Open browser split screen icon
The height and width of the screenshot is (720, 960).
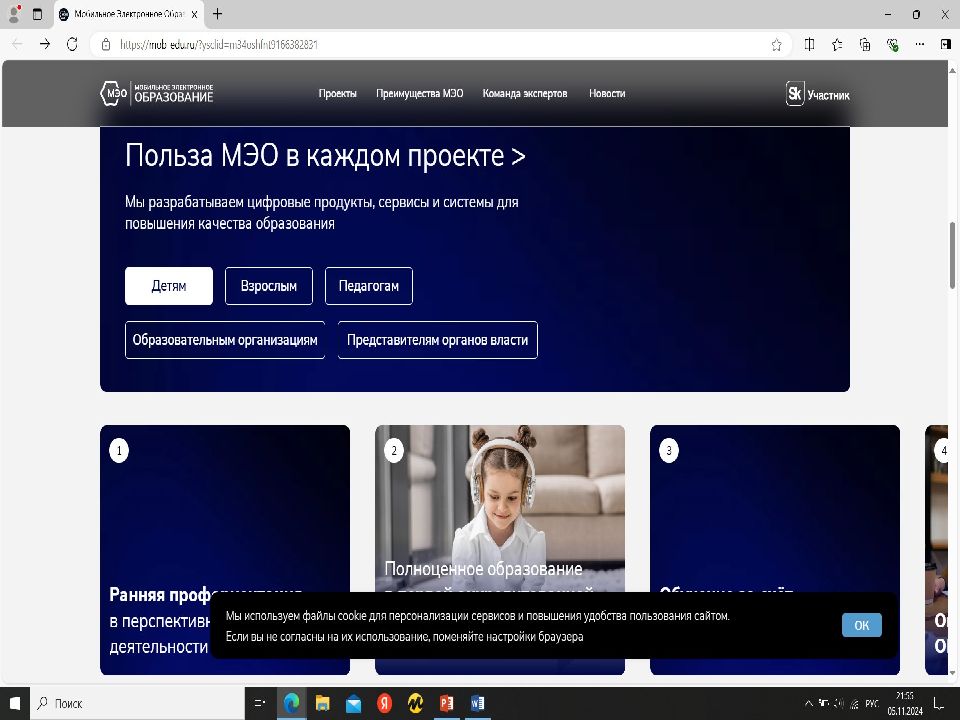click(809, 44)
